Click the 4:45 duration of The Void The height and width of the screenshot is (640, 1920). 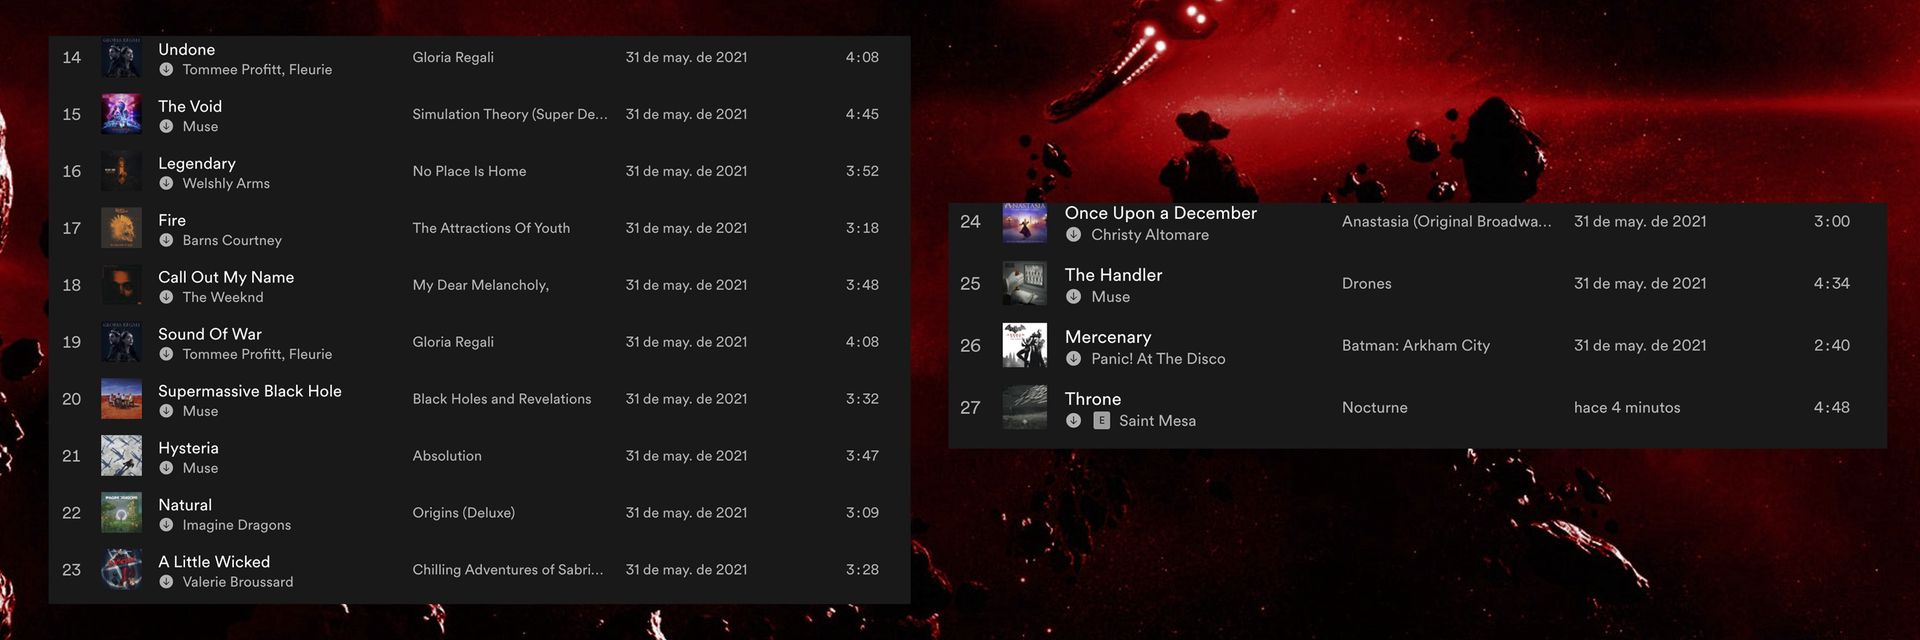tap(862, 114)
